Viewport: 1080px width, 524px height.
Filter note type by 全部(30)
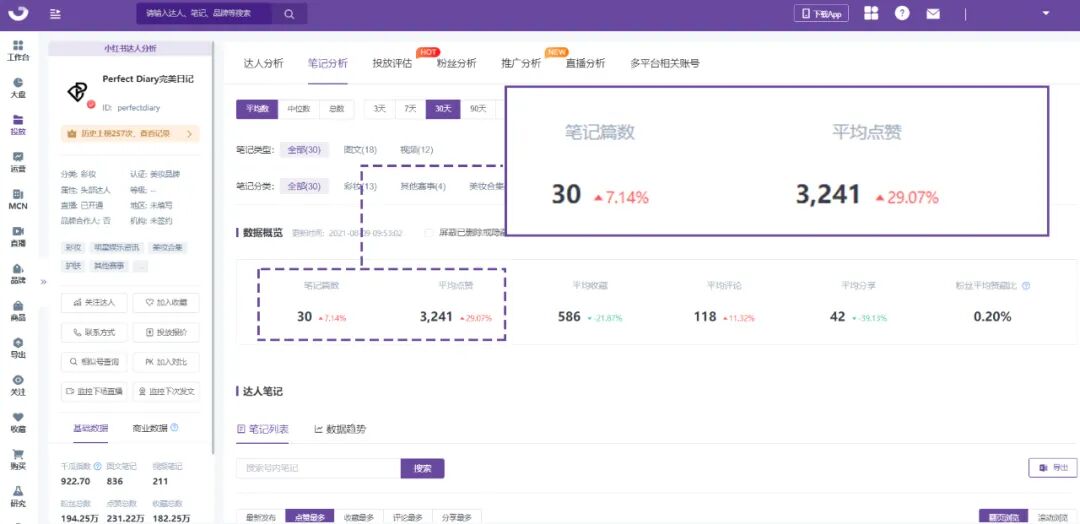pyautogui.click(x=304, y=149)
